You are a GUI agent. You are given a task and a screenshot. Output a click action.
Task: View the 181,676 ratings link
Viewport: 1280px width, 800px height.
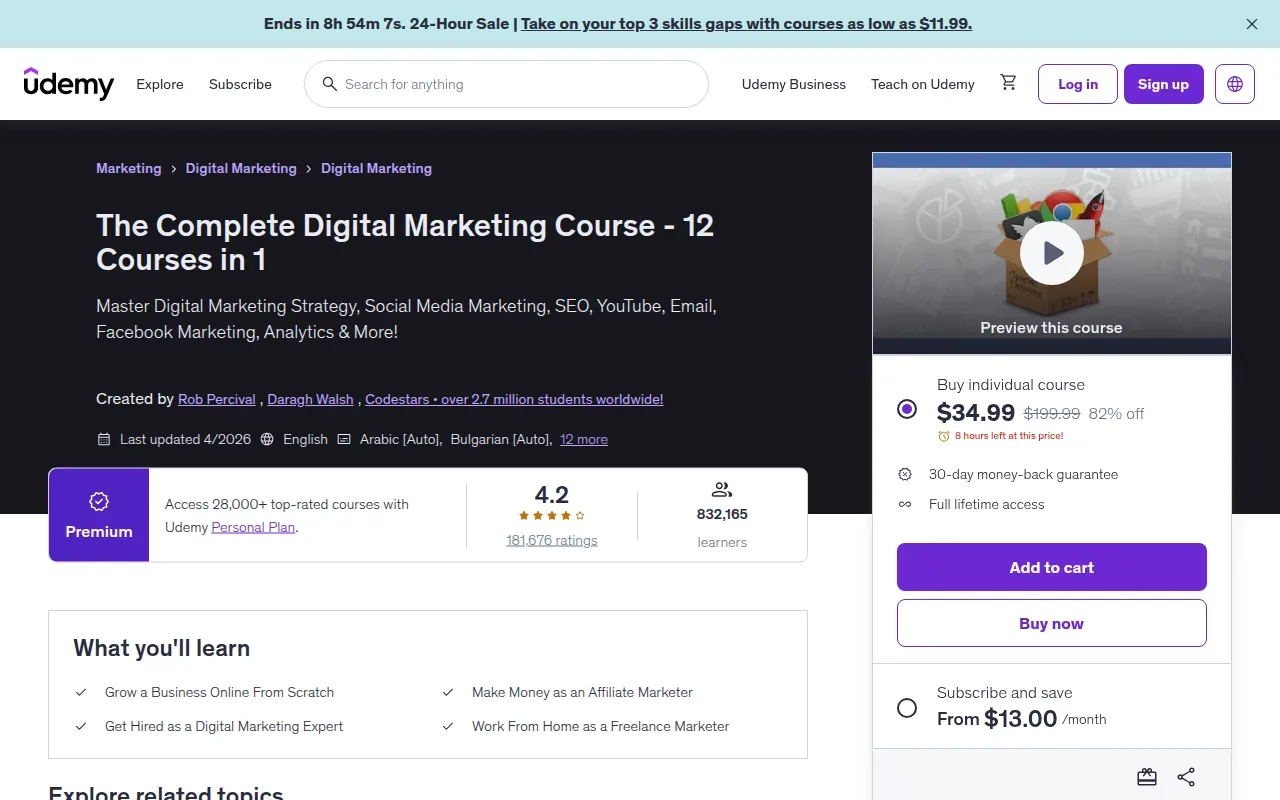(552, 540)
